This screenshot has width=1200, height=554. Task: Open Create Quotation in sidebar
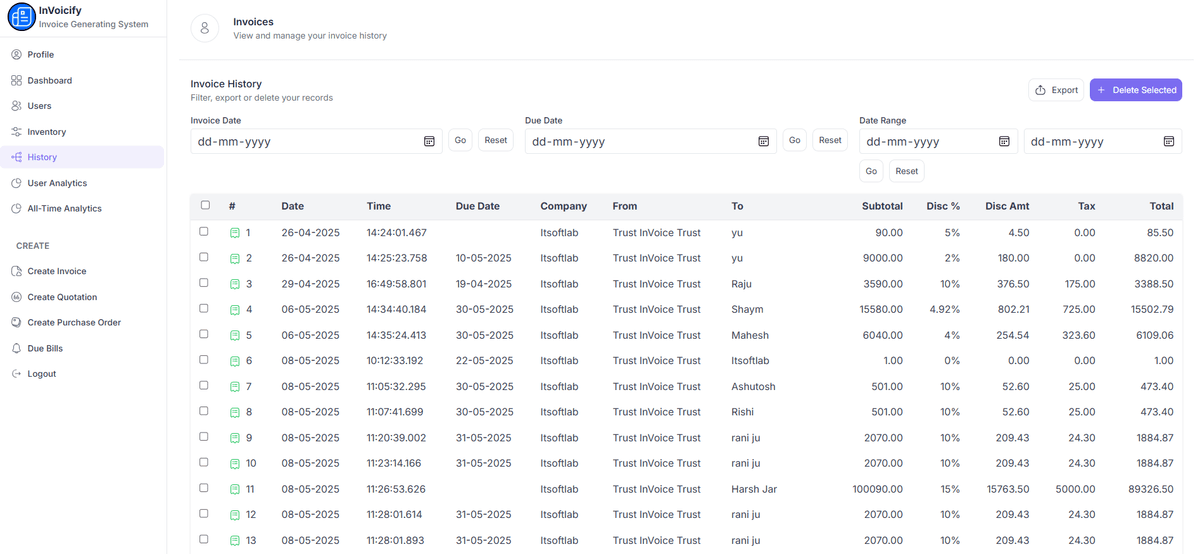click(x=82, y=297)
